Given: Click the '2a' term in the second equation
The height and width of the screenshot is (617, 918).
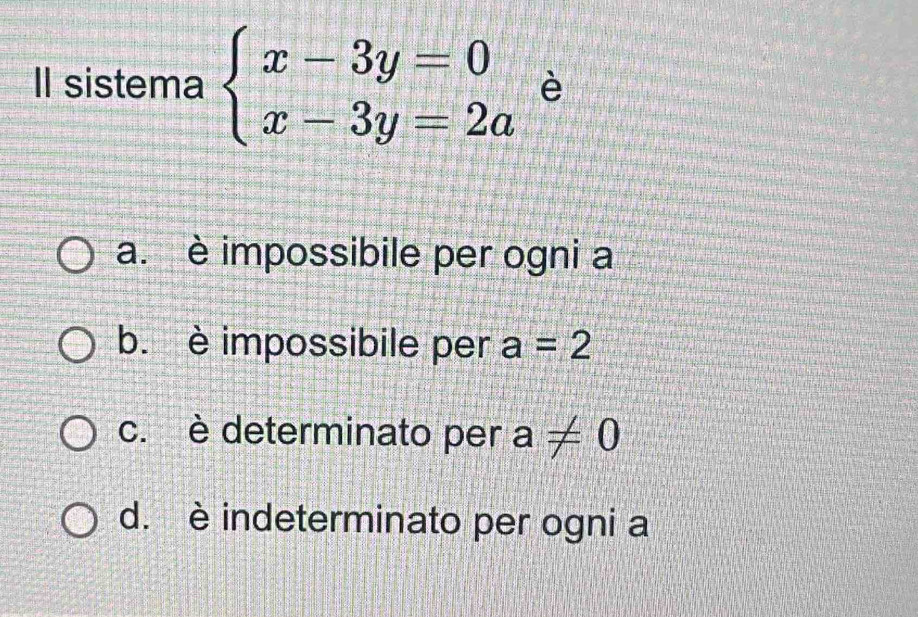Looking at the screenshot, I should click(492, 123).
